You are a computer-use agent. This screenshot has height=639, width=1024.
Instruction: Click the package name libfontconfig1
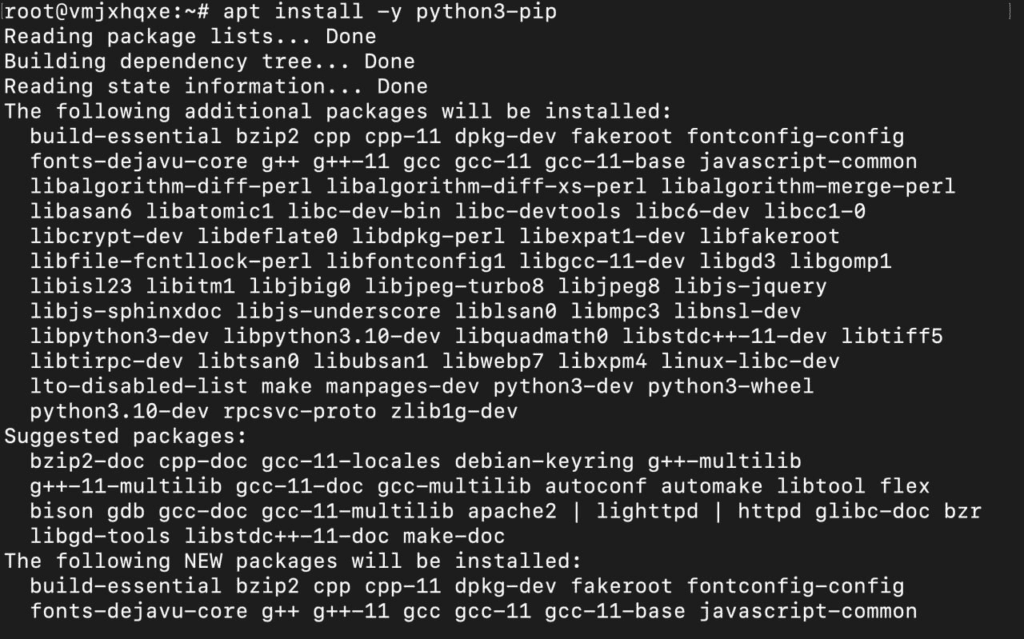click(x=415, y=261)
